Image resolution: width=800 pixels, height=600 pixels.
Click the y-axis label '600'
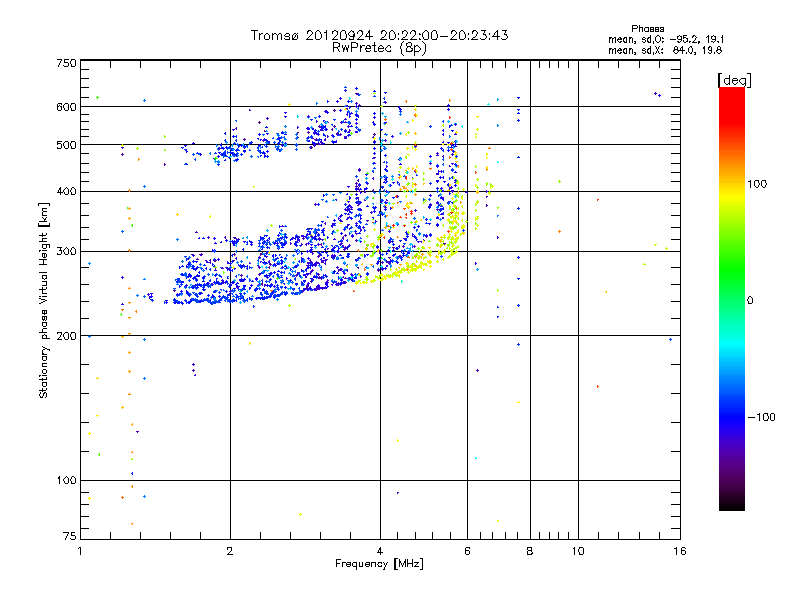(x=66, y=107)
